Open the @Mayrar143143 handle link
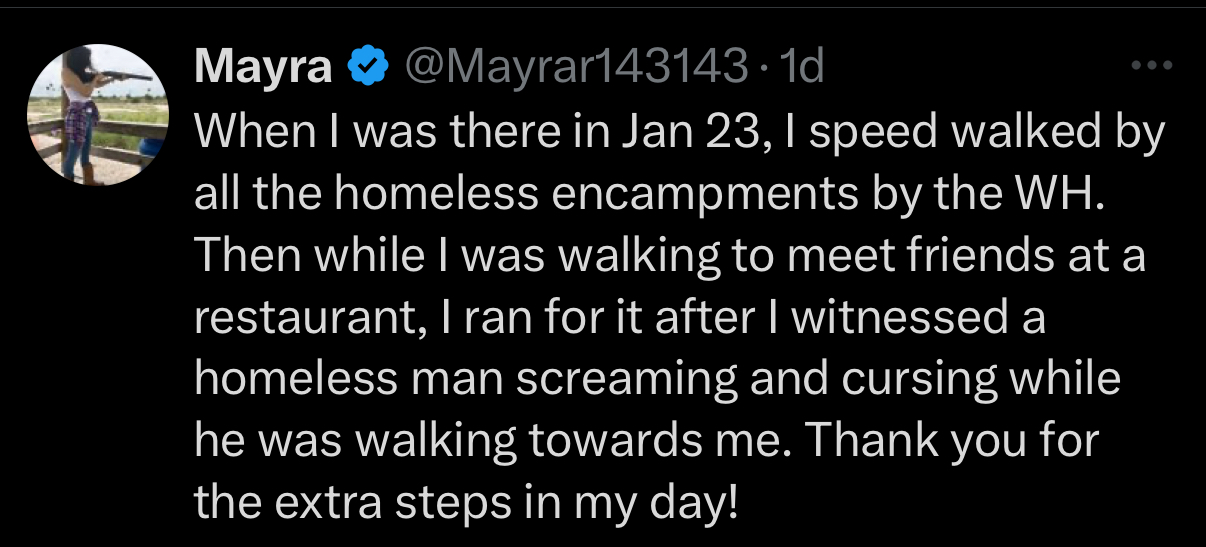The image size is (1206, 547). pyautogui.click(x=574, y=68)
